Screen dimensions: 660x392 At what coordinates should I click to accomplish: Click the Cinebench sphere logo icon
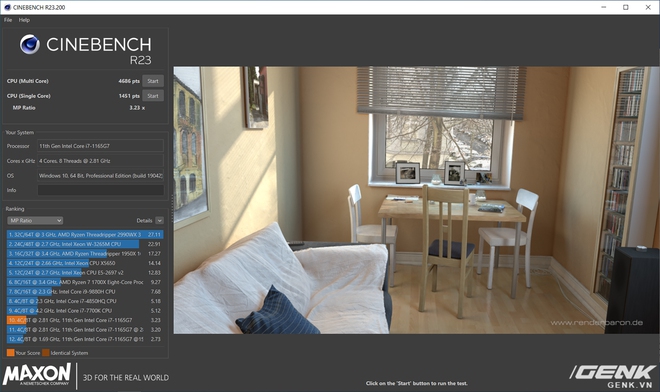[29, 44]
